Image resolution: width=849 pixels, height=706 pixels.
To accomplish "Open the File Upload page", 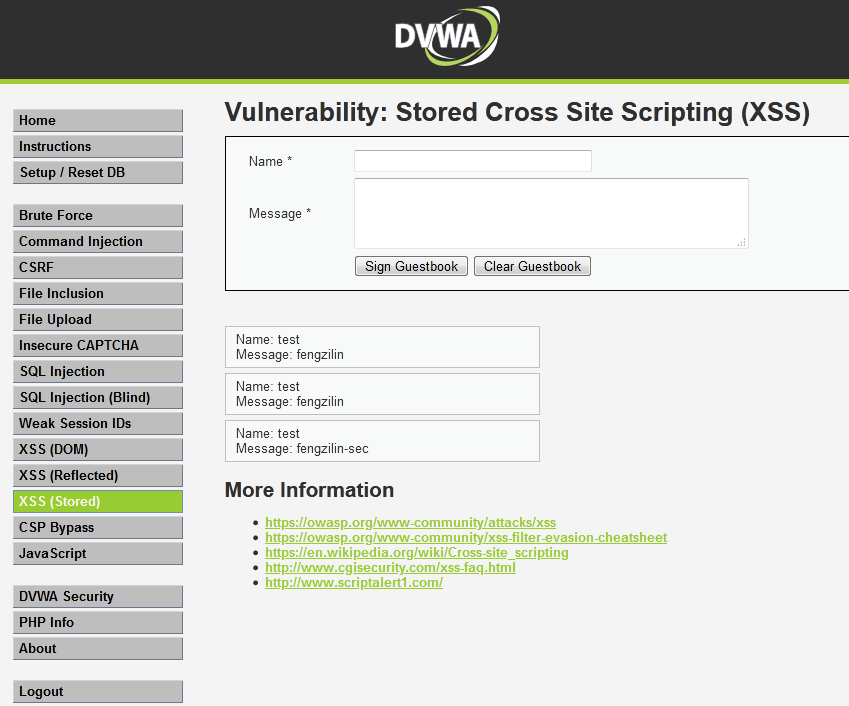I will point(98,319).
